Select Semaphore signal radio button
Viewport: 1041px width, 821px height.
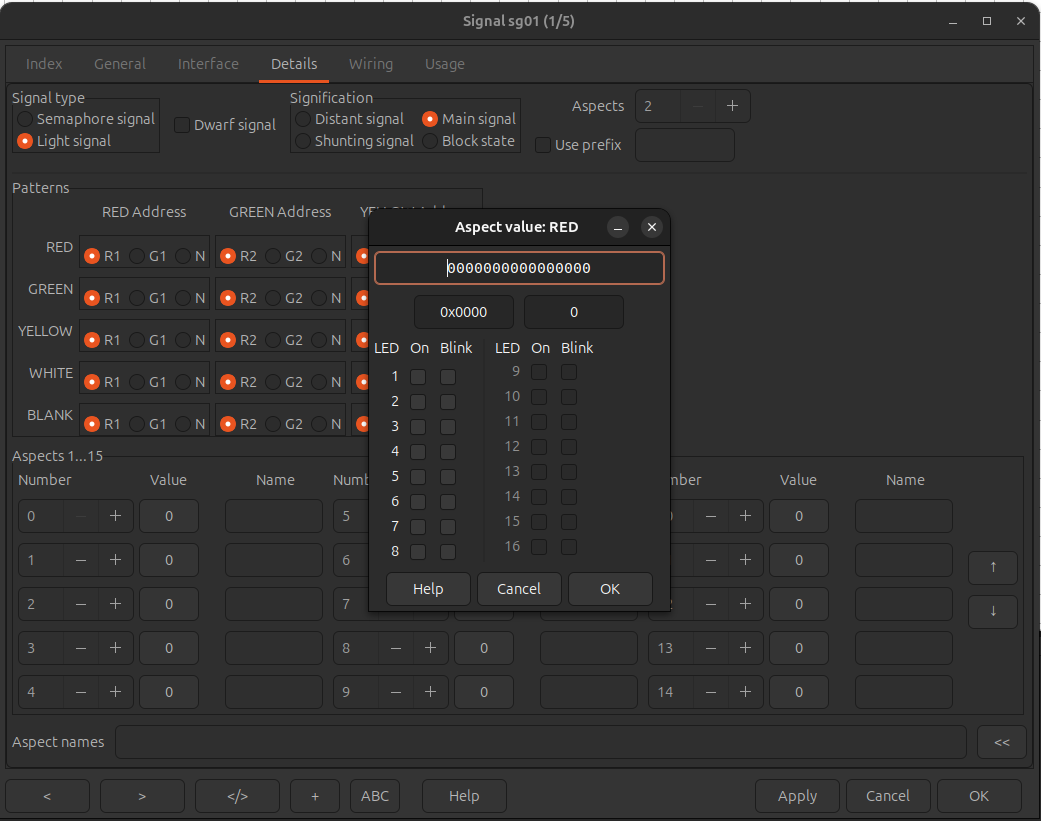(x=25, y=119)
